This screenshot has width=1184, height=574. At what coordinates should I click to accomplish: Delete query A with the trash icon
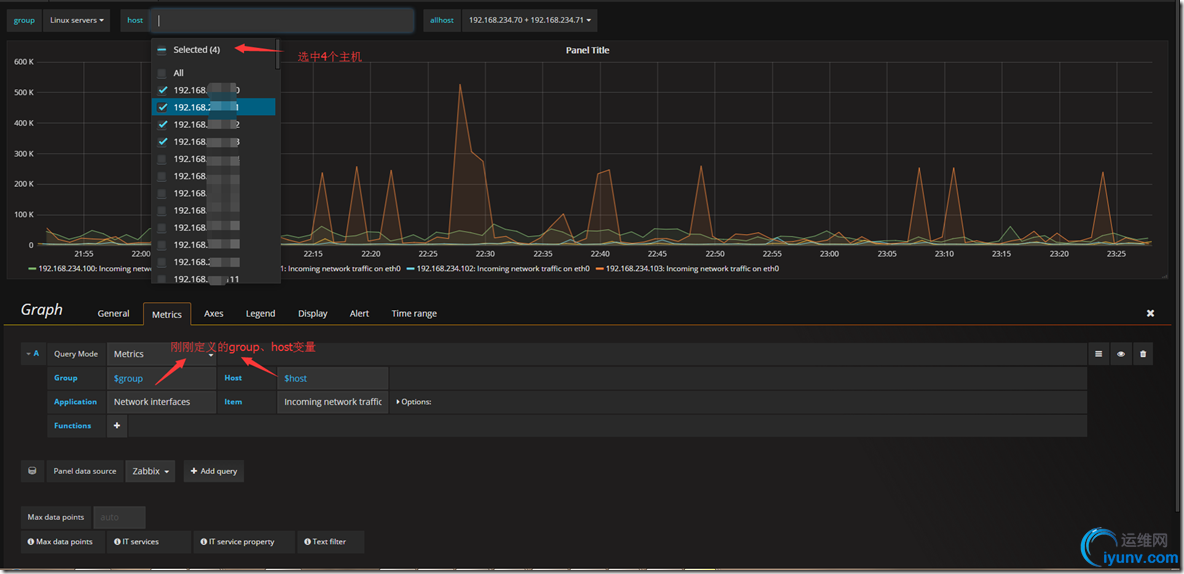1143,353
